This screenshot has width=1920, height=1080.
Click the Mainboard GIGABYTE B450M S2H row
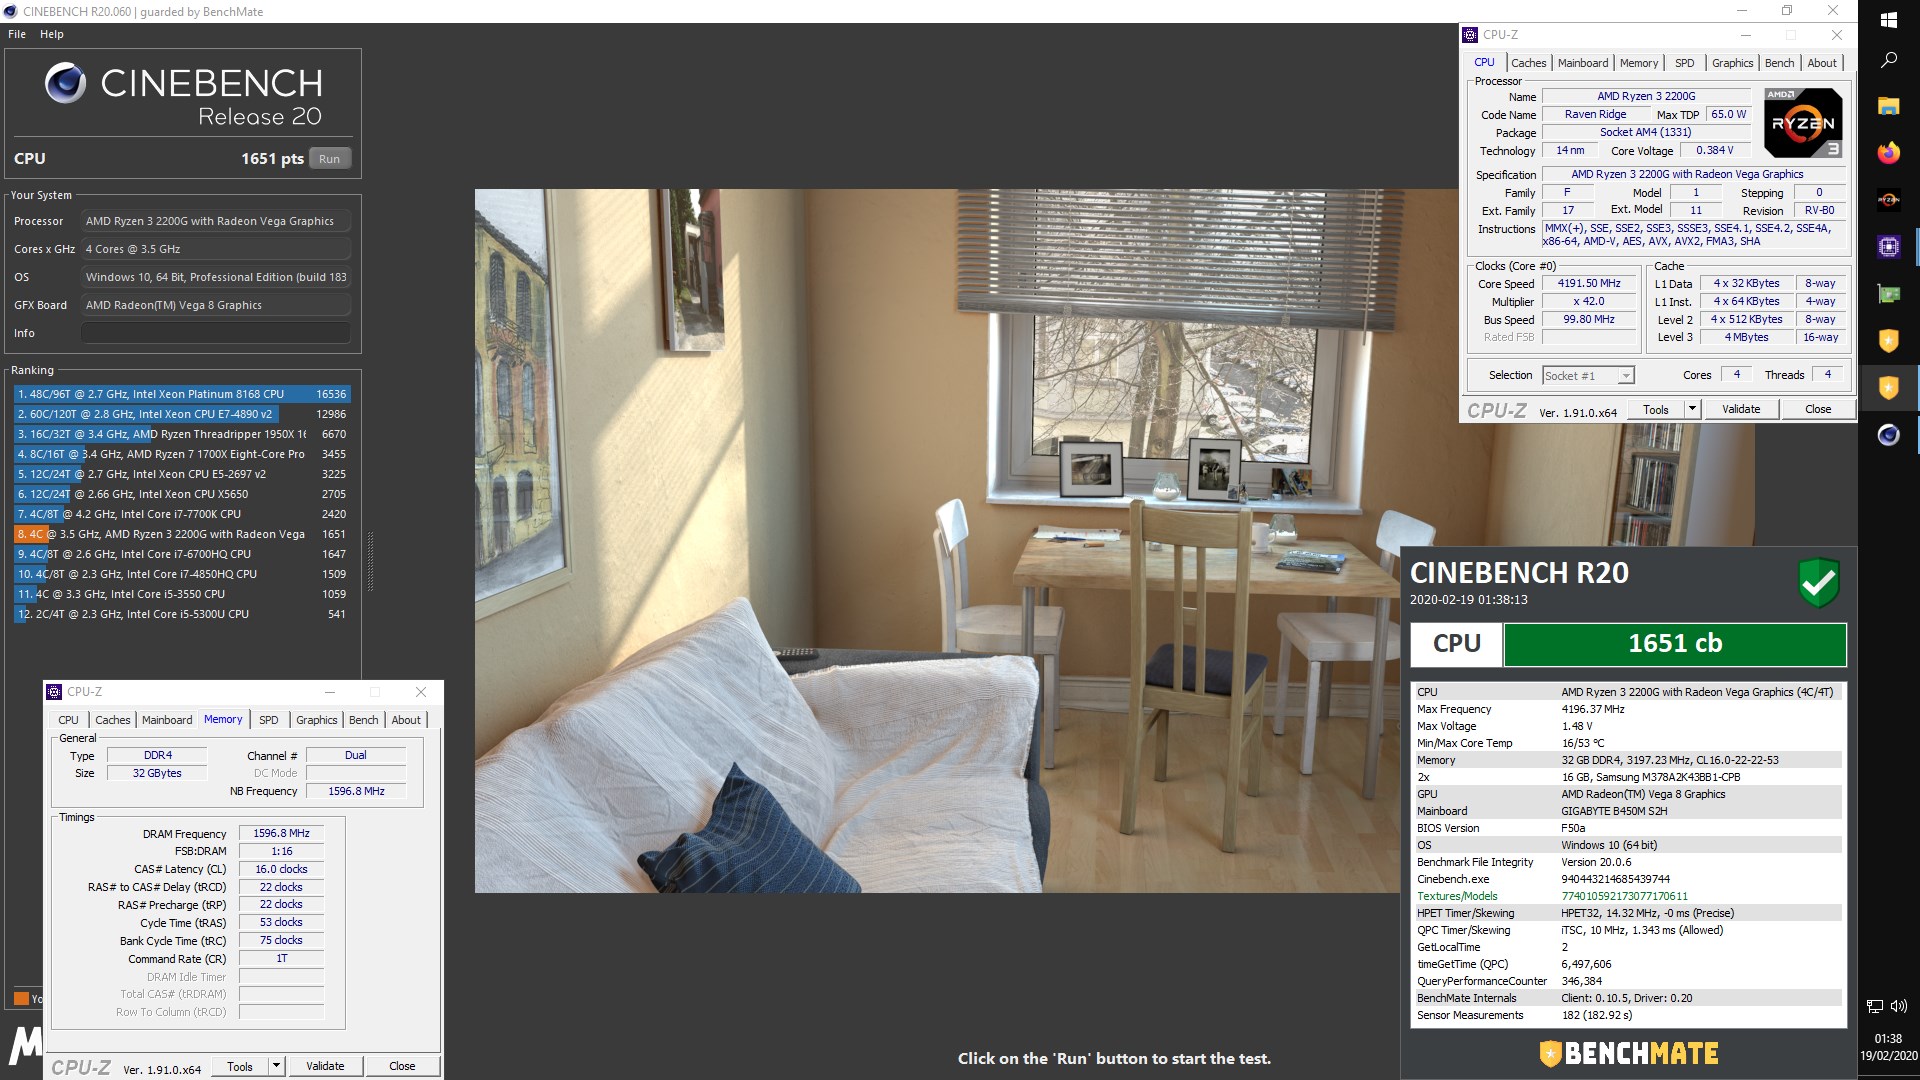click(1628, 811)
